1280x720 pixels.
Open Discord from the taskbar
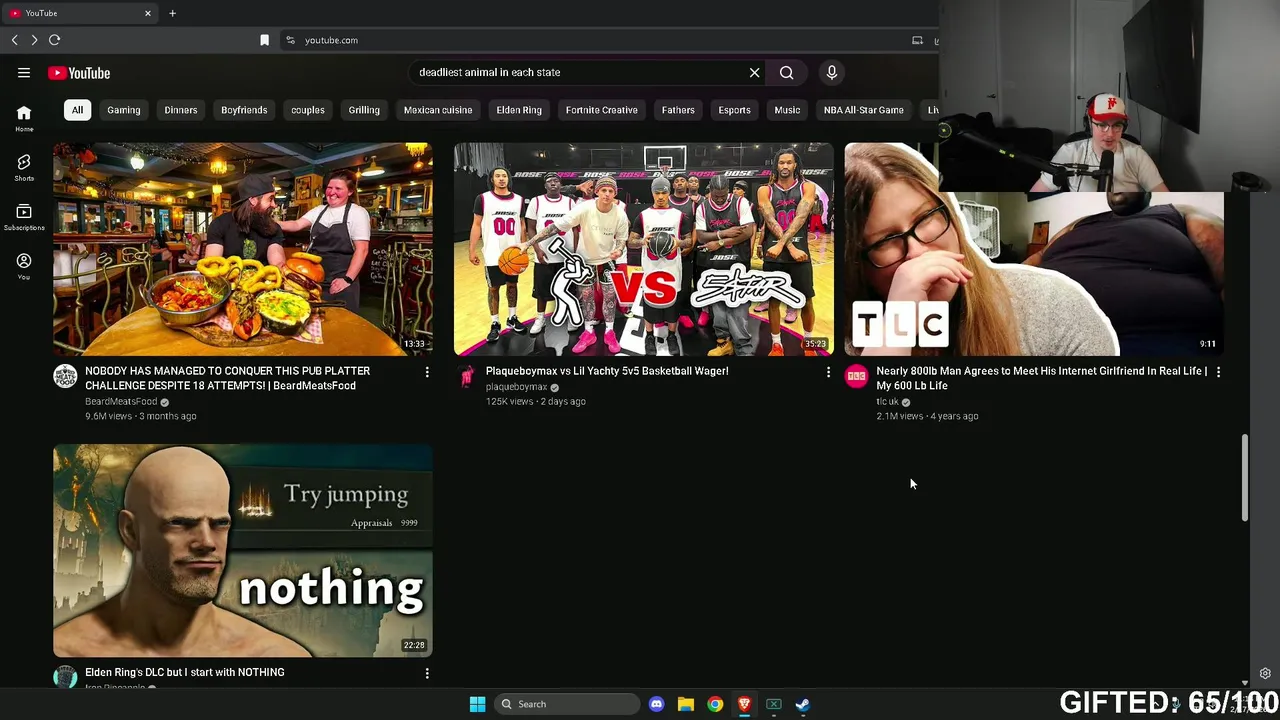point(656,704)
